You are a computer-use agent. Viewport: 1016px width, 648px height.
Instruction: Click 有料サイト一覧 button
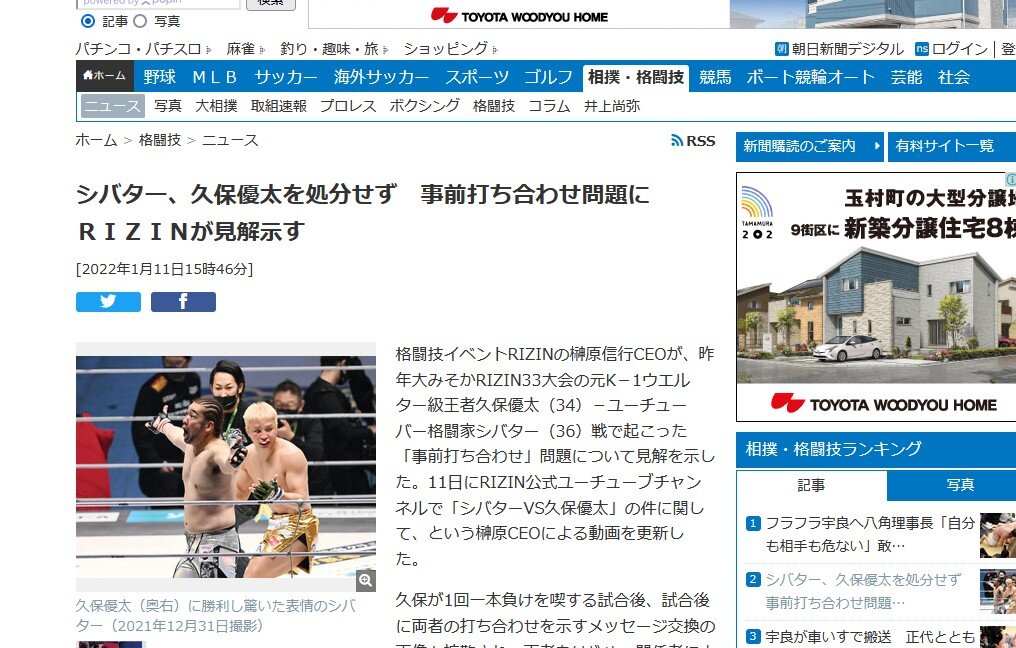point(952,146)
